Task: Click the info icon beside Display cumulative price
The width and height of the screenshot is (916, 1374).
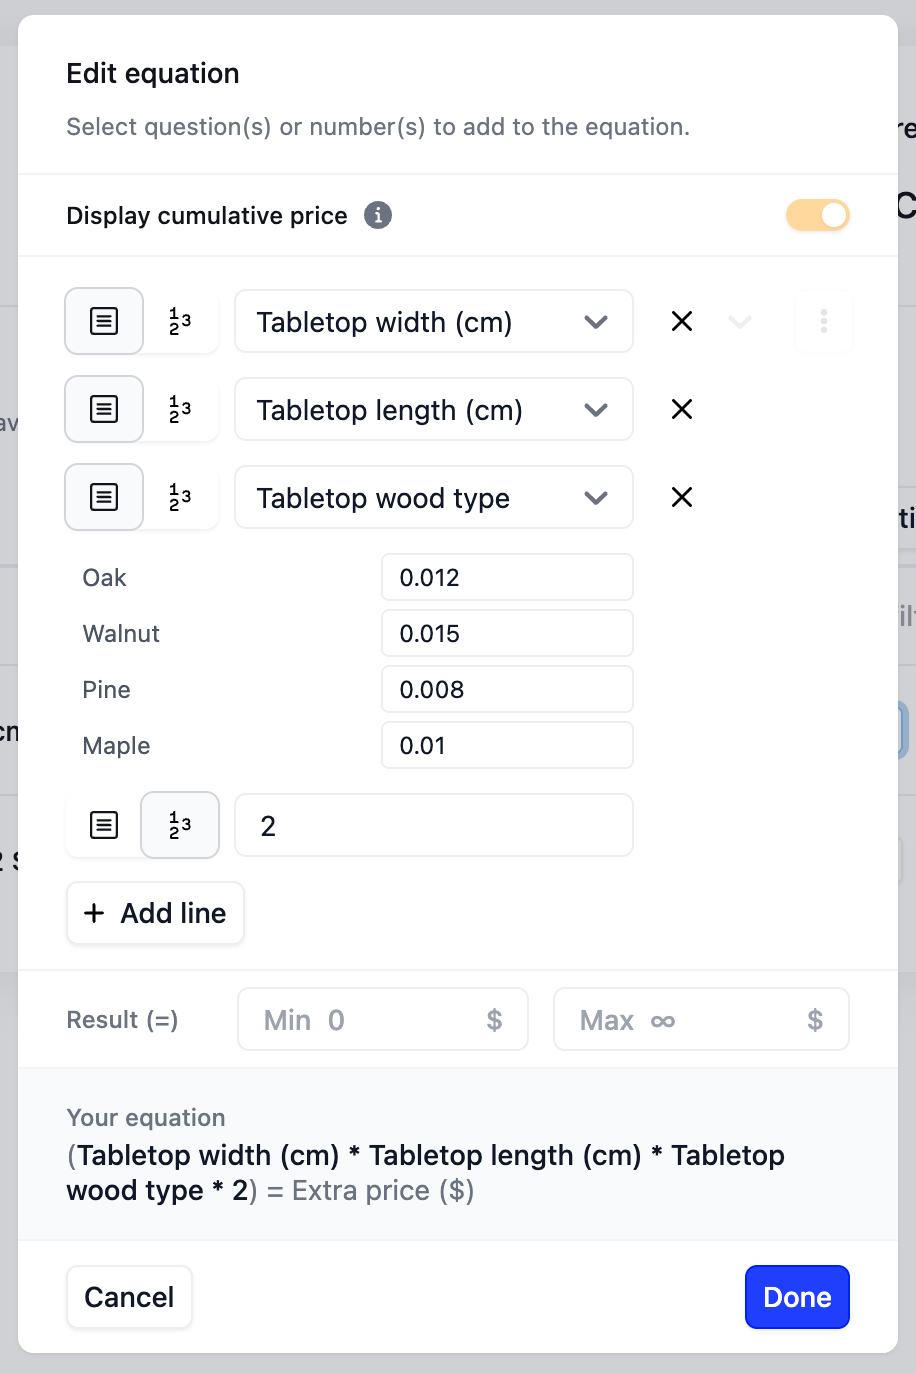Action: pyautogui.click(x=377, y=215)
